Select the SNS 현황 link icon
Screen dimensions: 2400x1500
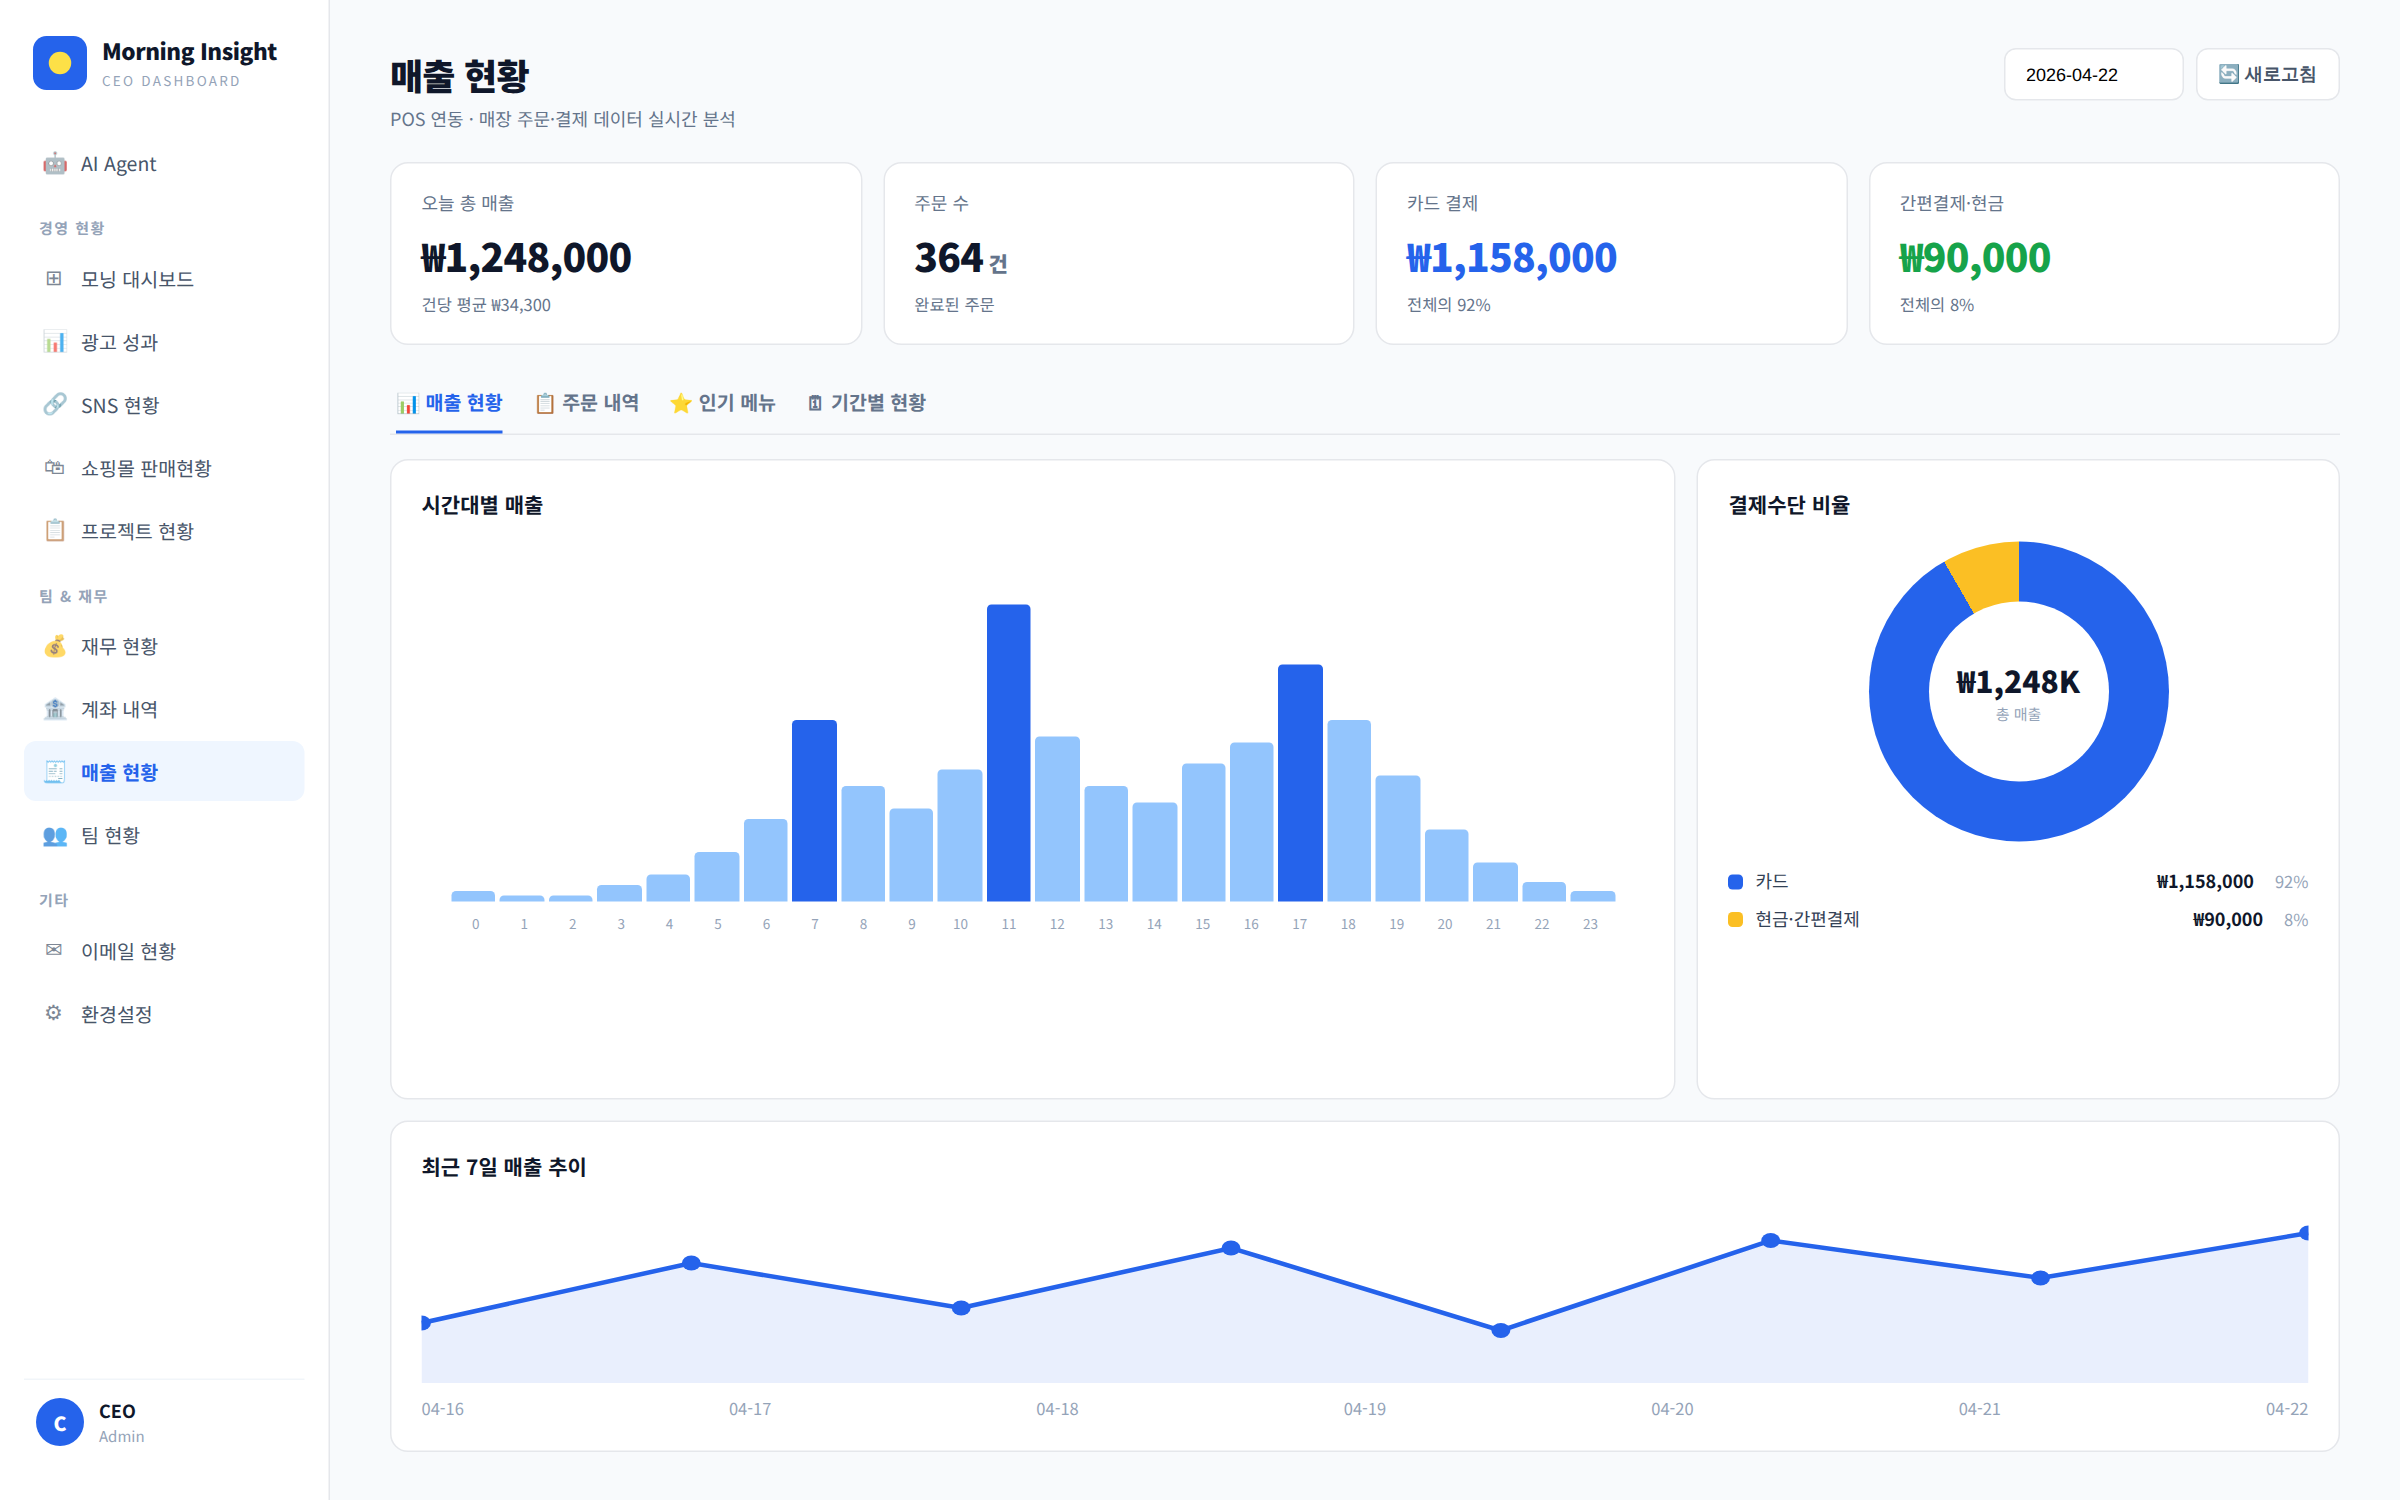55,405
